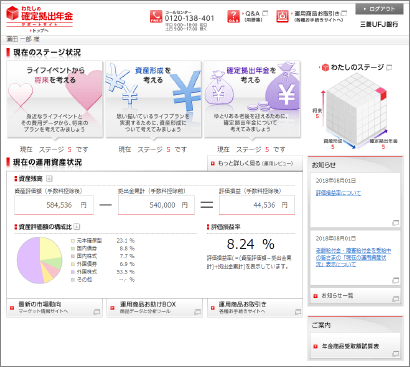Click the 8.24 % return rate value
The width and height of the screenshot is (410, 367).
(251, 244)
